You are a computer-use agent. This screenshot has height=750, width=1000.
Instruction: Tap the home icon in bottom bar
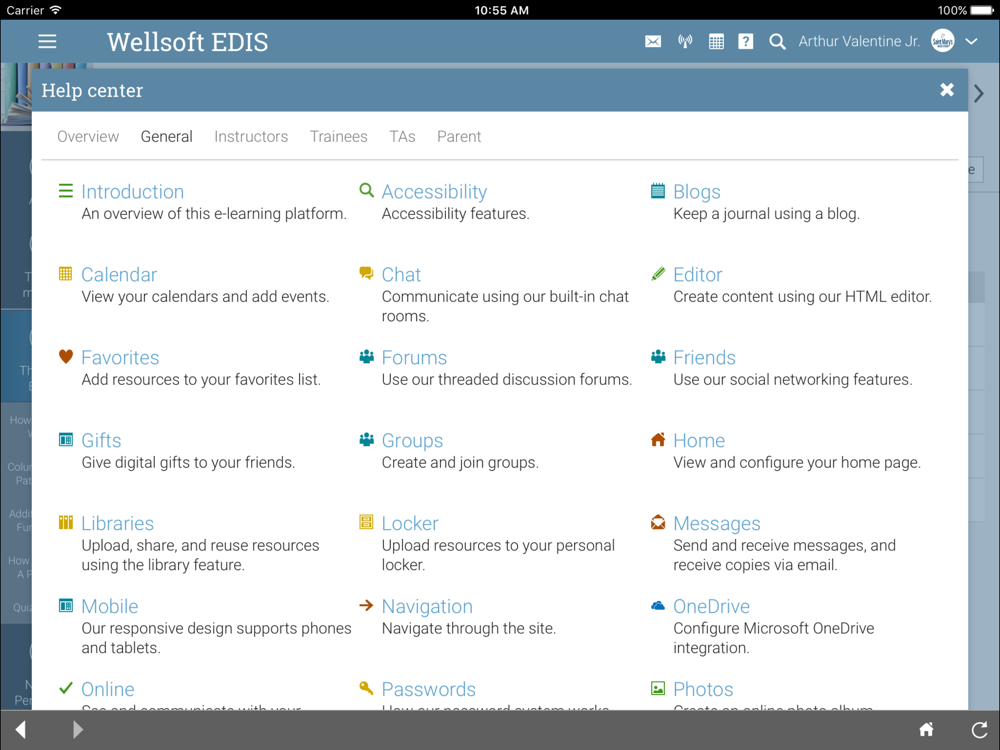926,729
